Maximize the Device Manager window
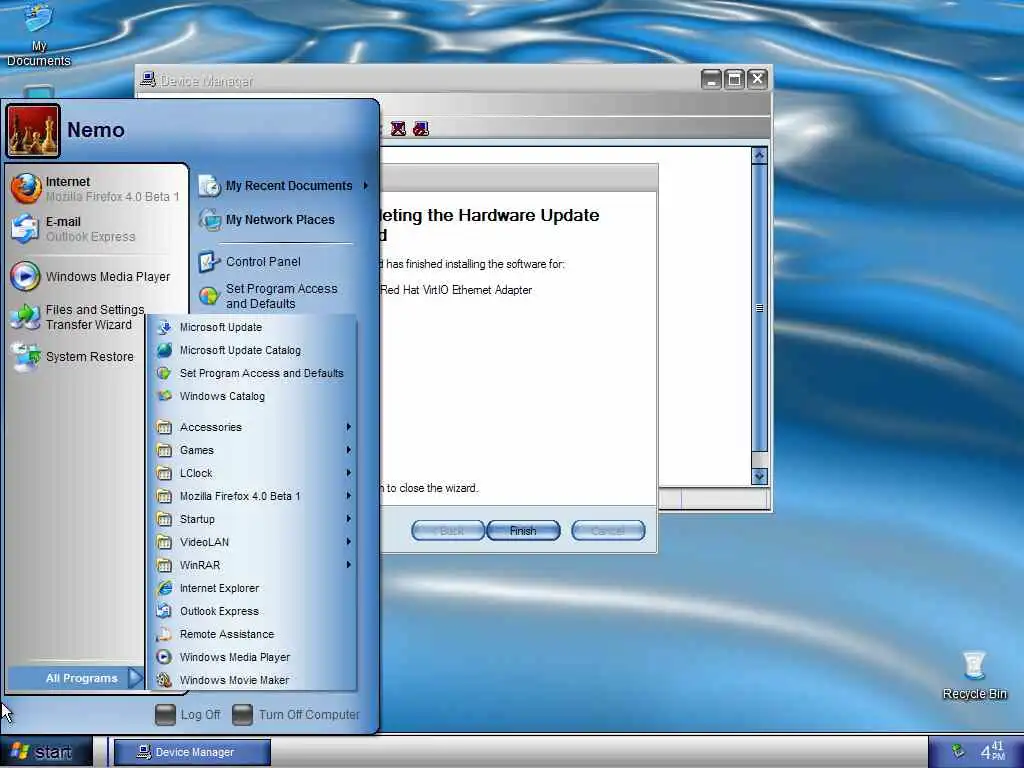Image resolution: width=1024 pixels, height=768 pixels. [734, 80]
